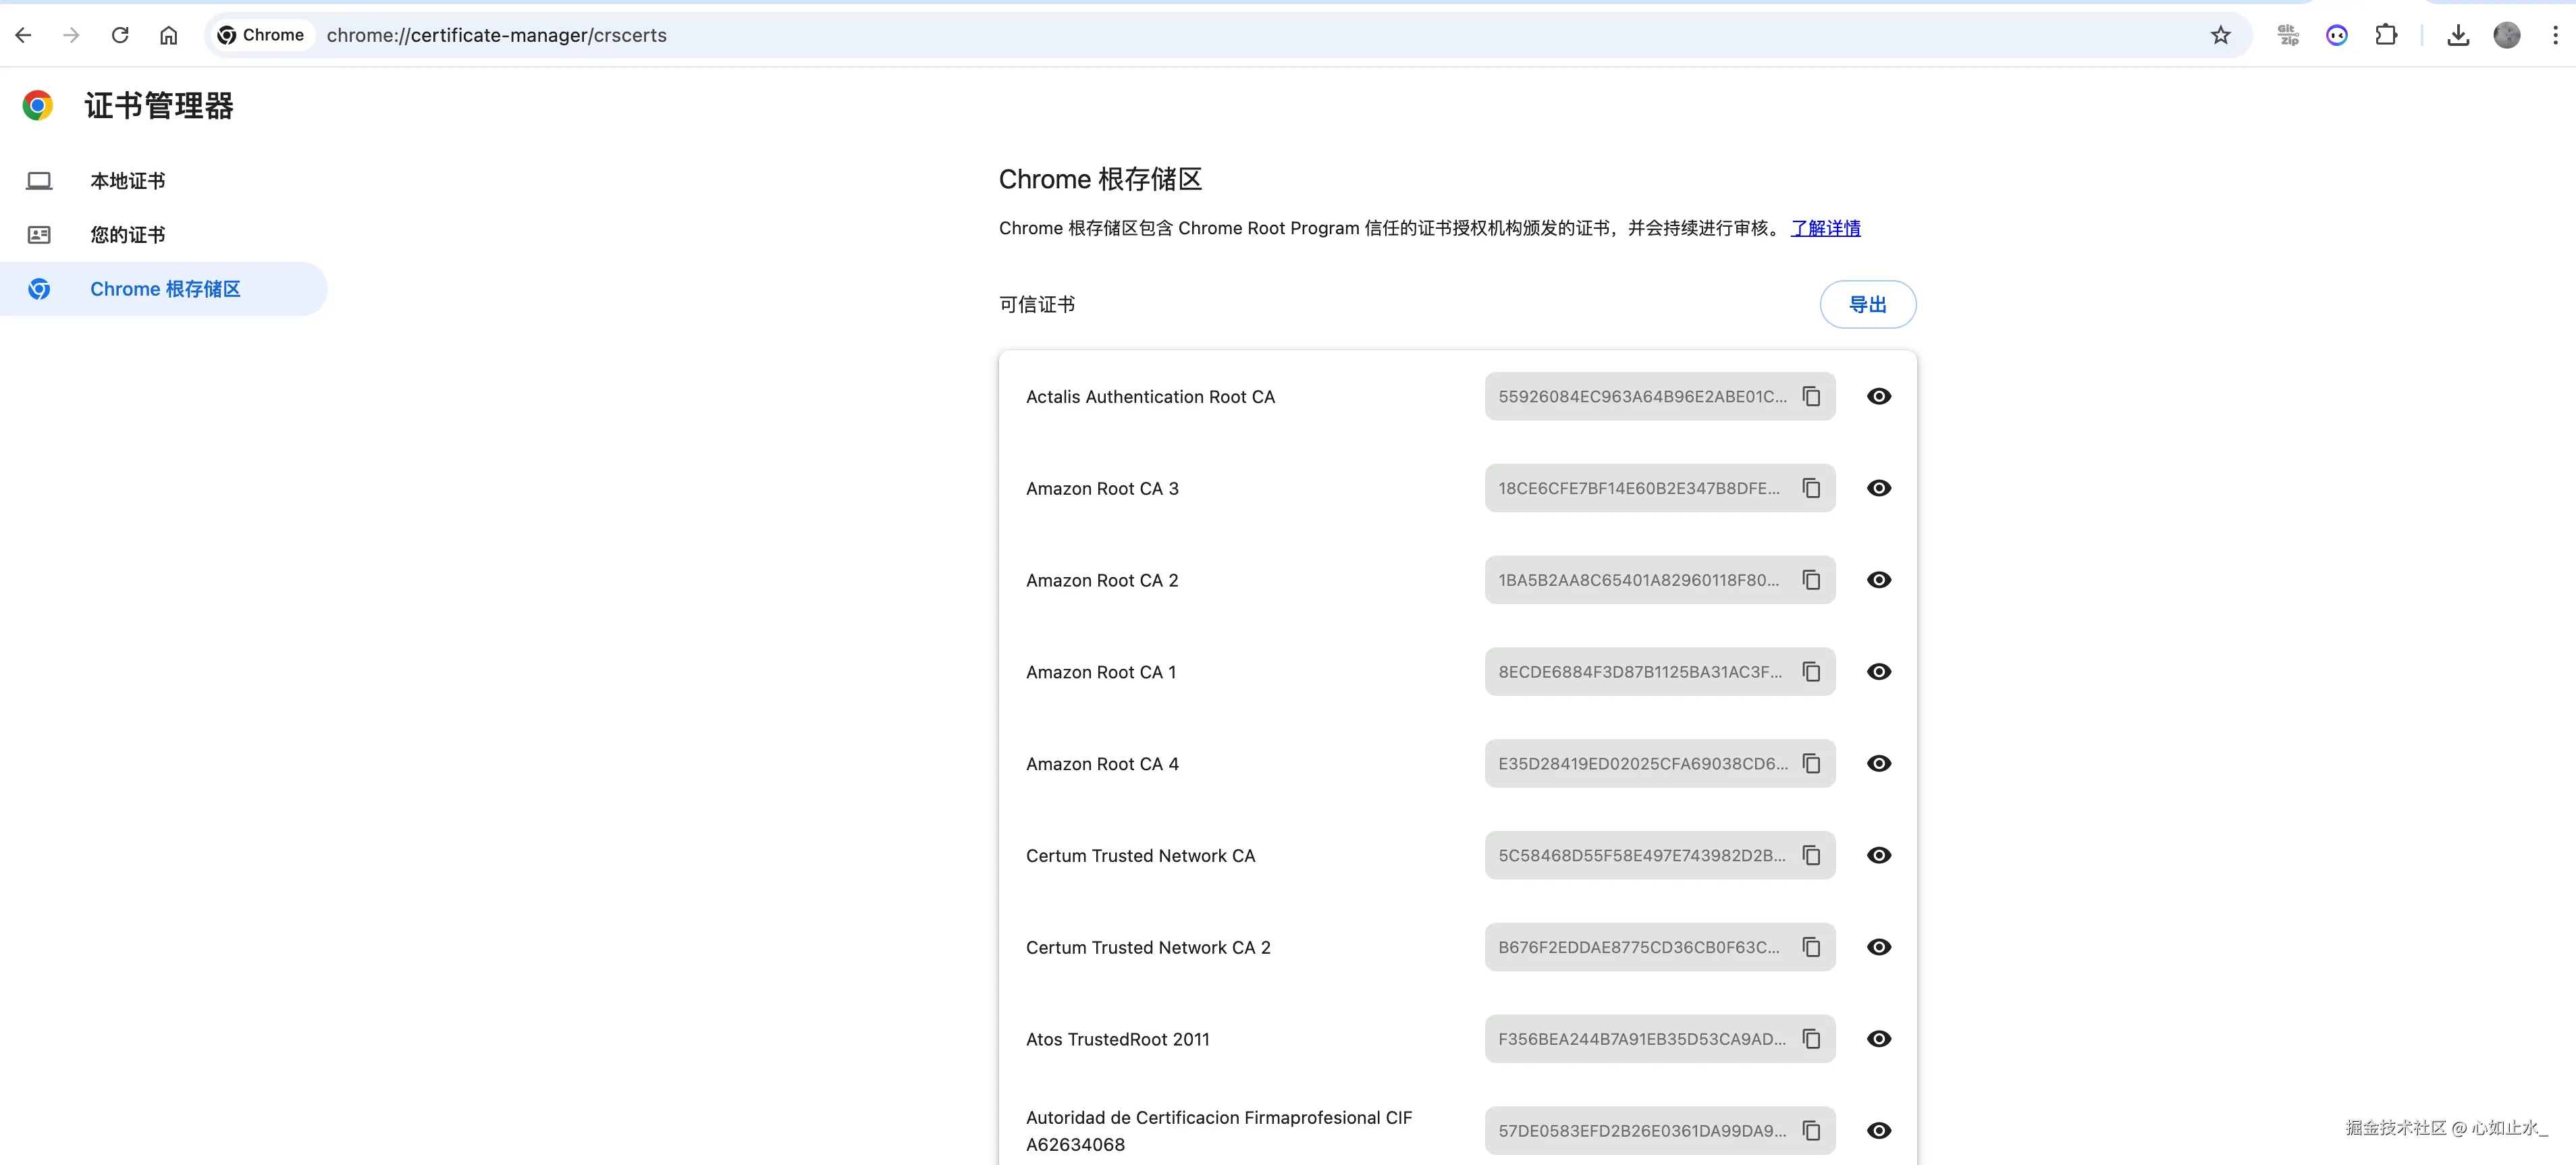Open Chrome three-dot menu
The width and height of the screenshot is (2576, 1165).
(x=2555, y=35)
